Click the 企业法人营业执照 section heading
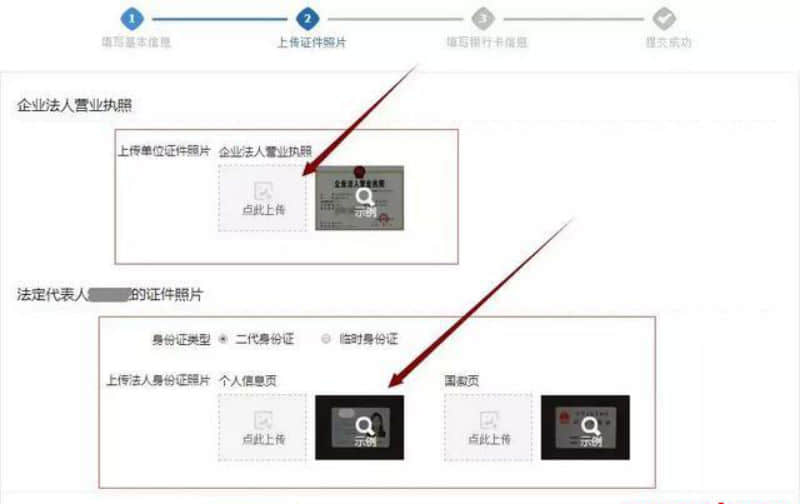The width and height of the screenshot is (800, 504). (74, 106)
